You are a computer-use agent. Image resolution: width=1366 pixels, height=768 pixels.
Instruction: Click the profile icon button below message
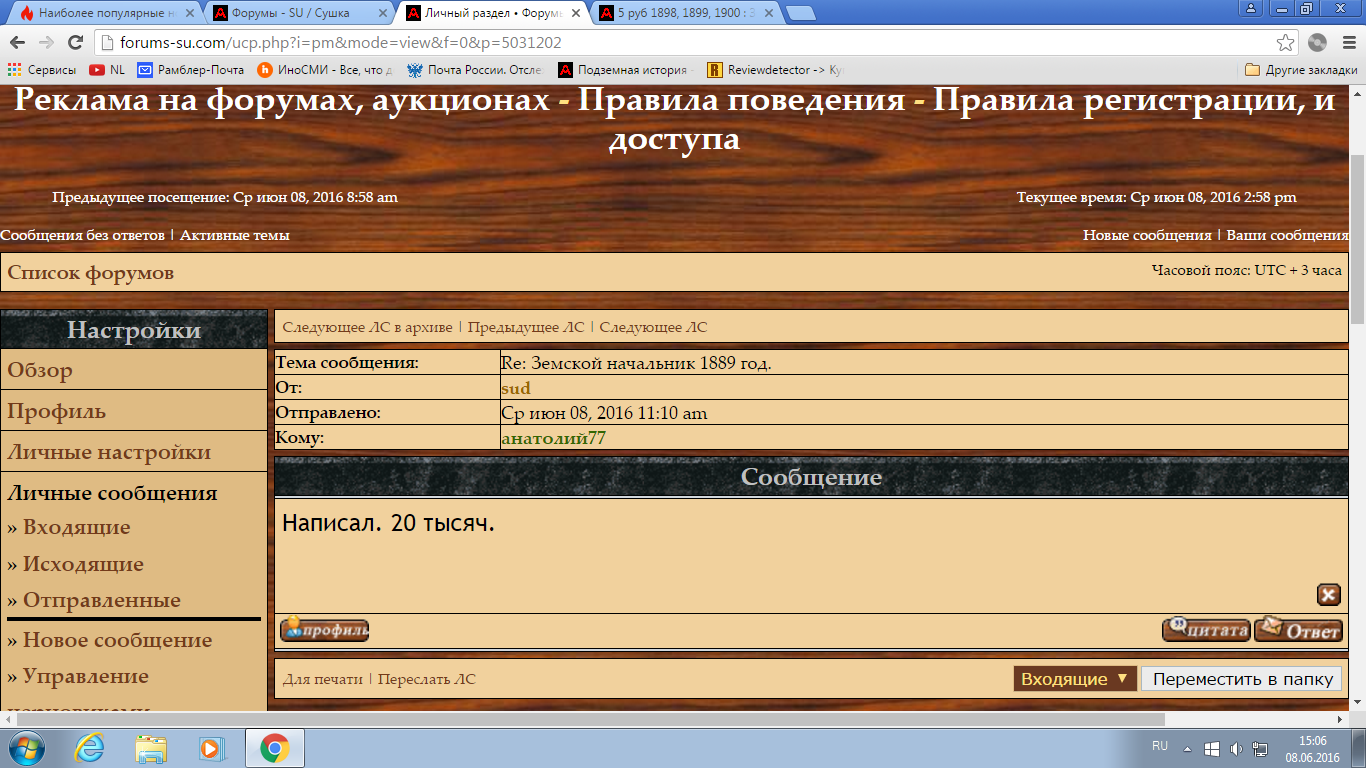[324, 630]
